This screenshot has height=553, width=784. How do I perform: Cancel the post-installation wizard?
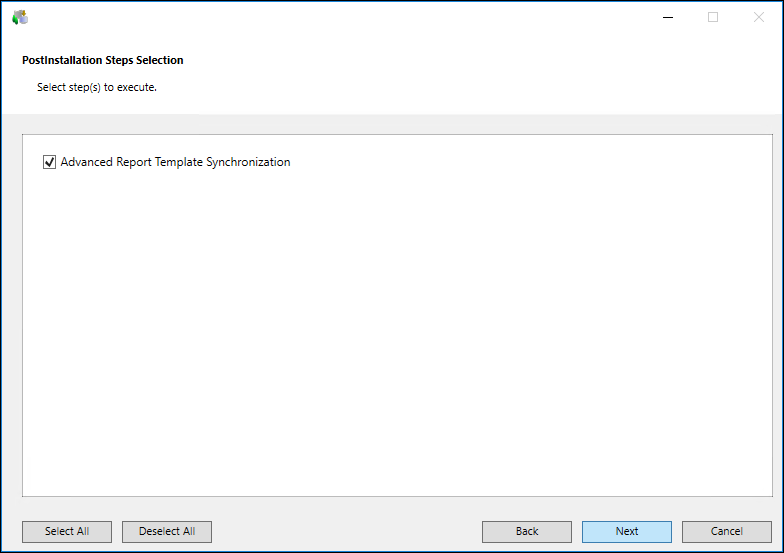point(726,531)
